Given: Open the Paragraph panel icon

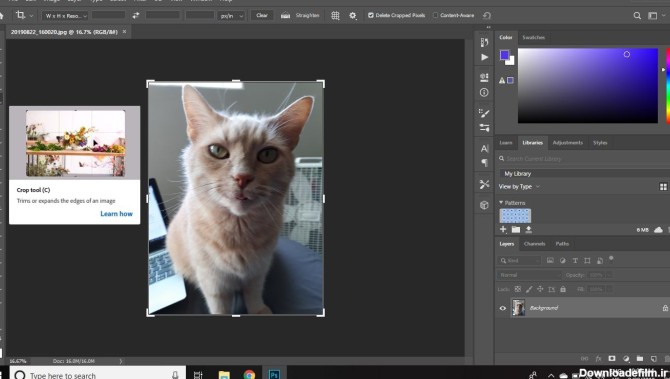Looking at the screenshot, I should click(484, 163).
